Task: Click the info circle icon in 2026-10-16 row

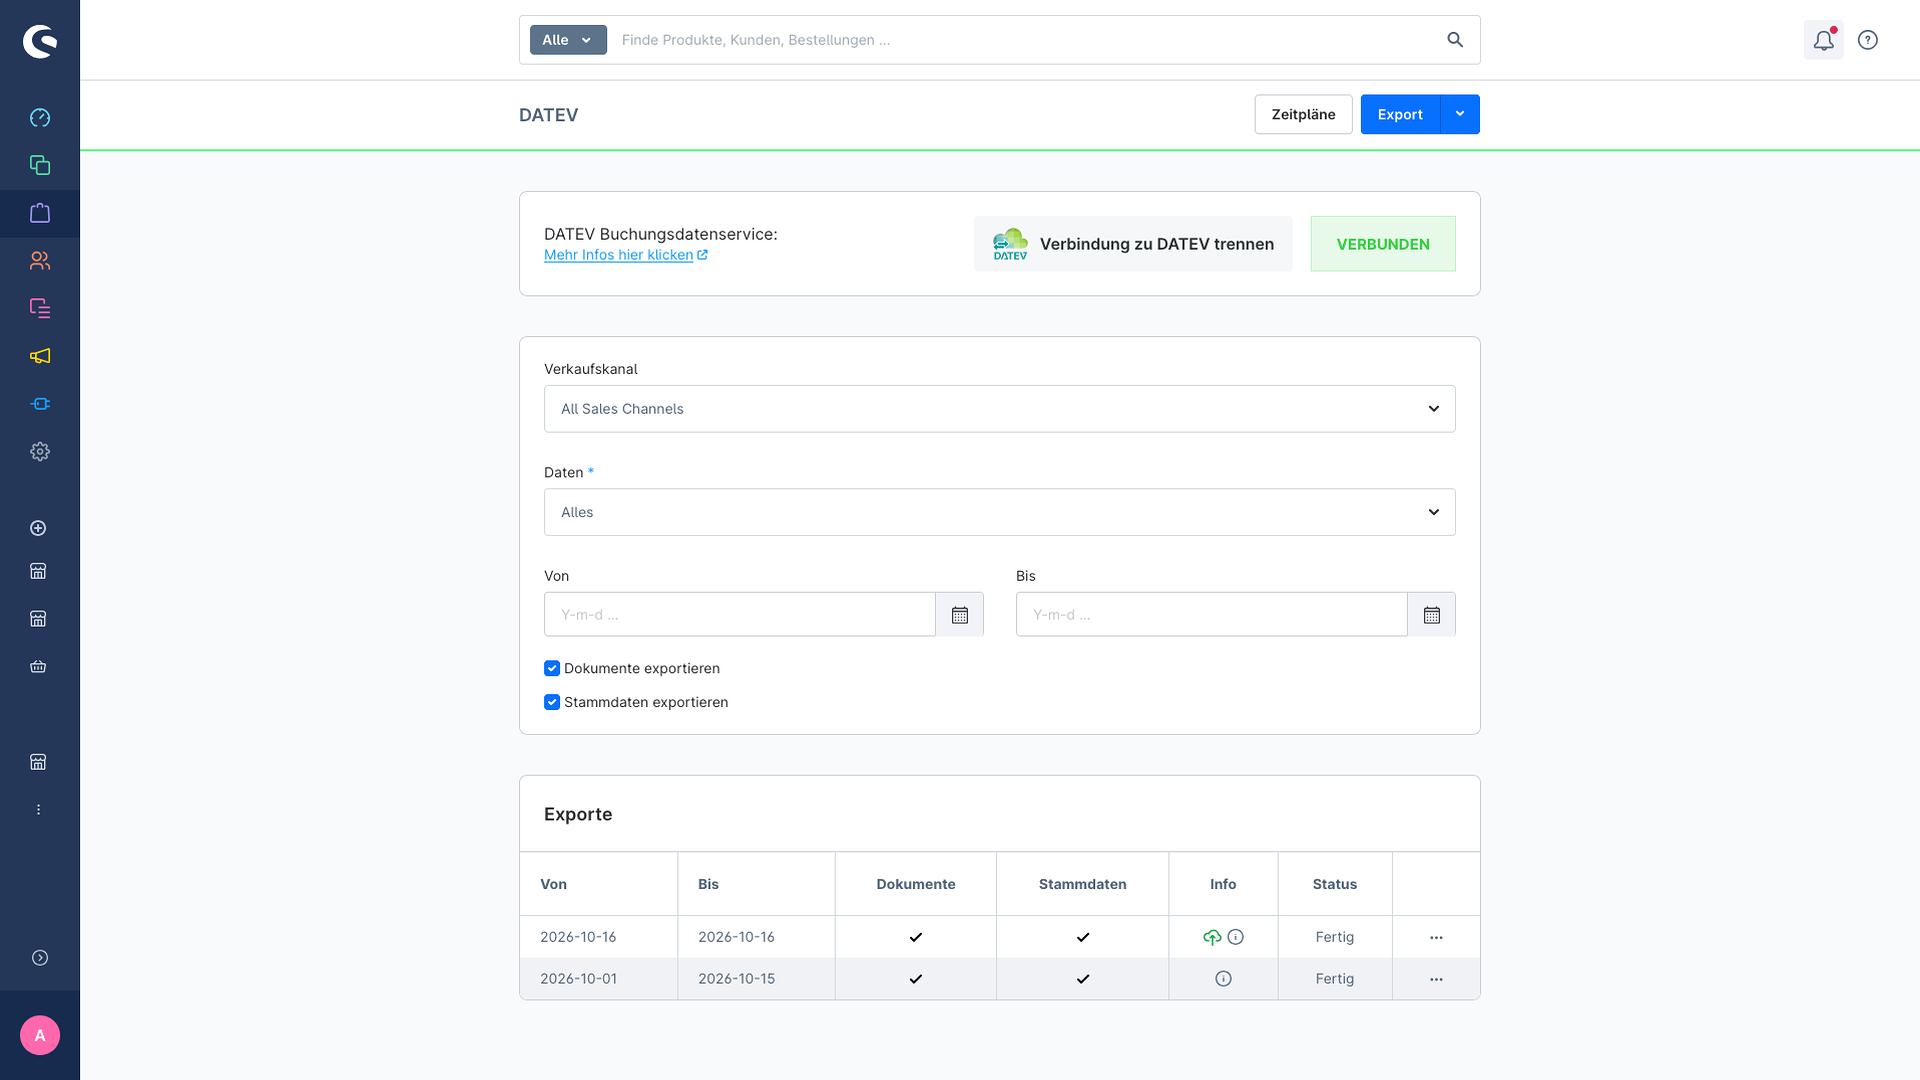Action: [1236, 937]
